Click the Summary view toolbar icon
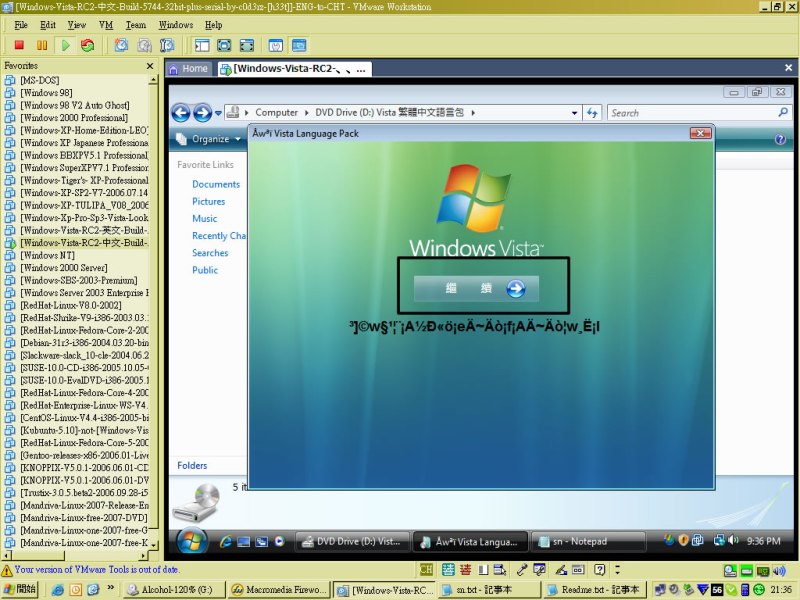Viewport: 800px width, 600px height. (x=276, y=45)
